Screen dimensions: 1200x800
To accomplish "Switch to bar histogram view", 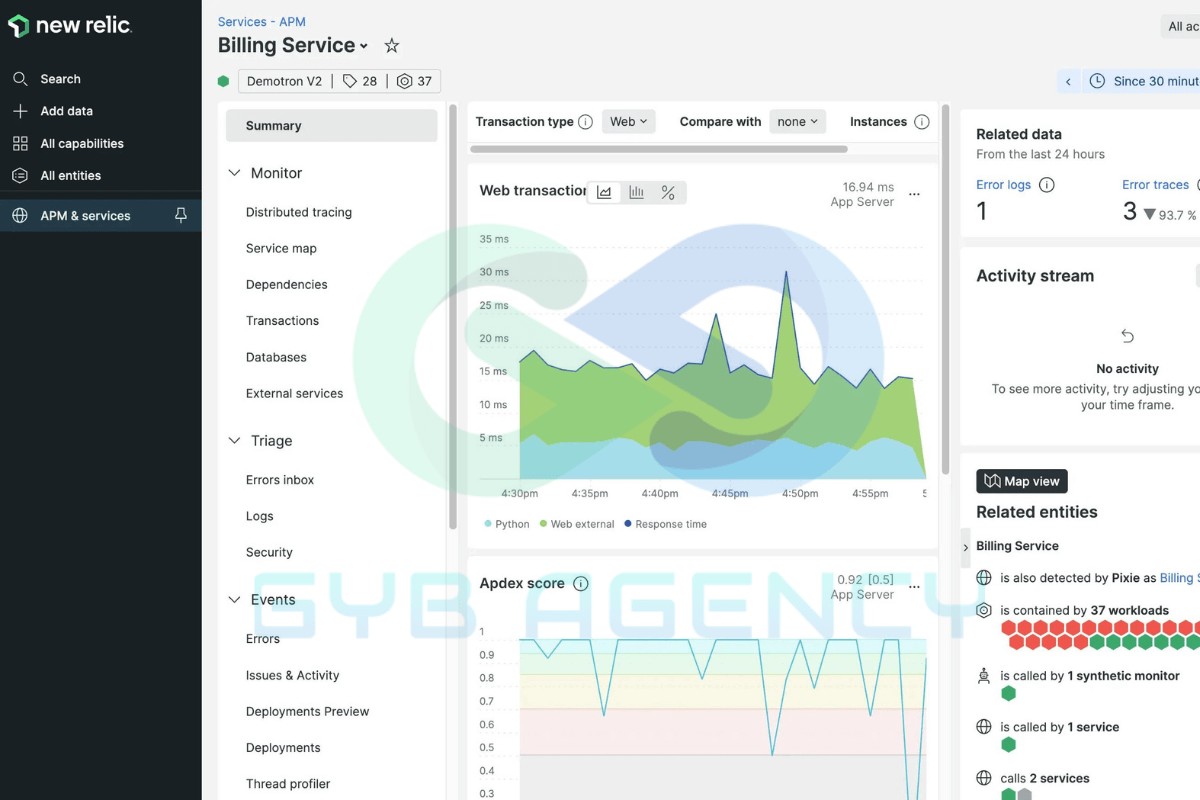I will (x=636, y=193).
